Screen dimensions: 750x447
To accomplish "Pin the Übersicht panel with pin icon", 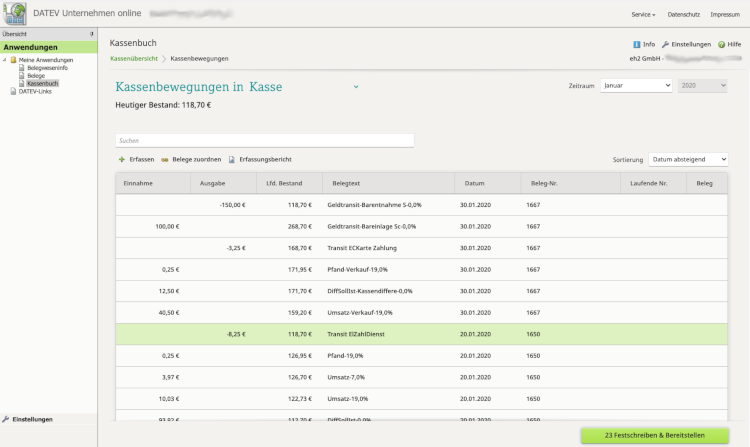I will [x=92, y=34].
